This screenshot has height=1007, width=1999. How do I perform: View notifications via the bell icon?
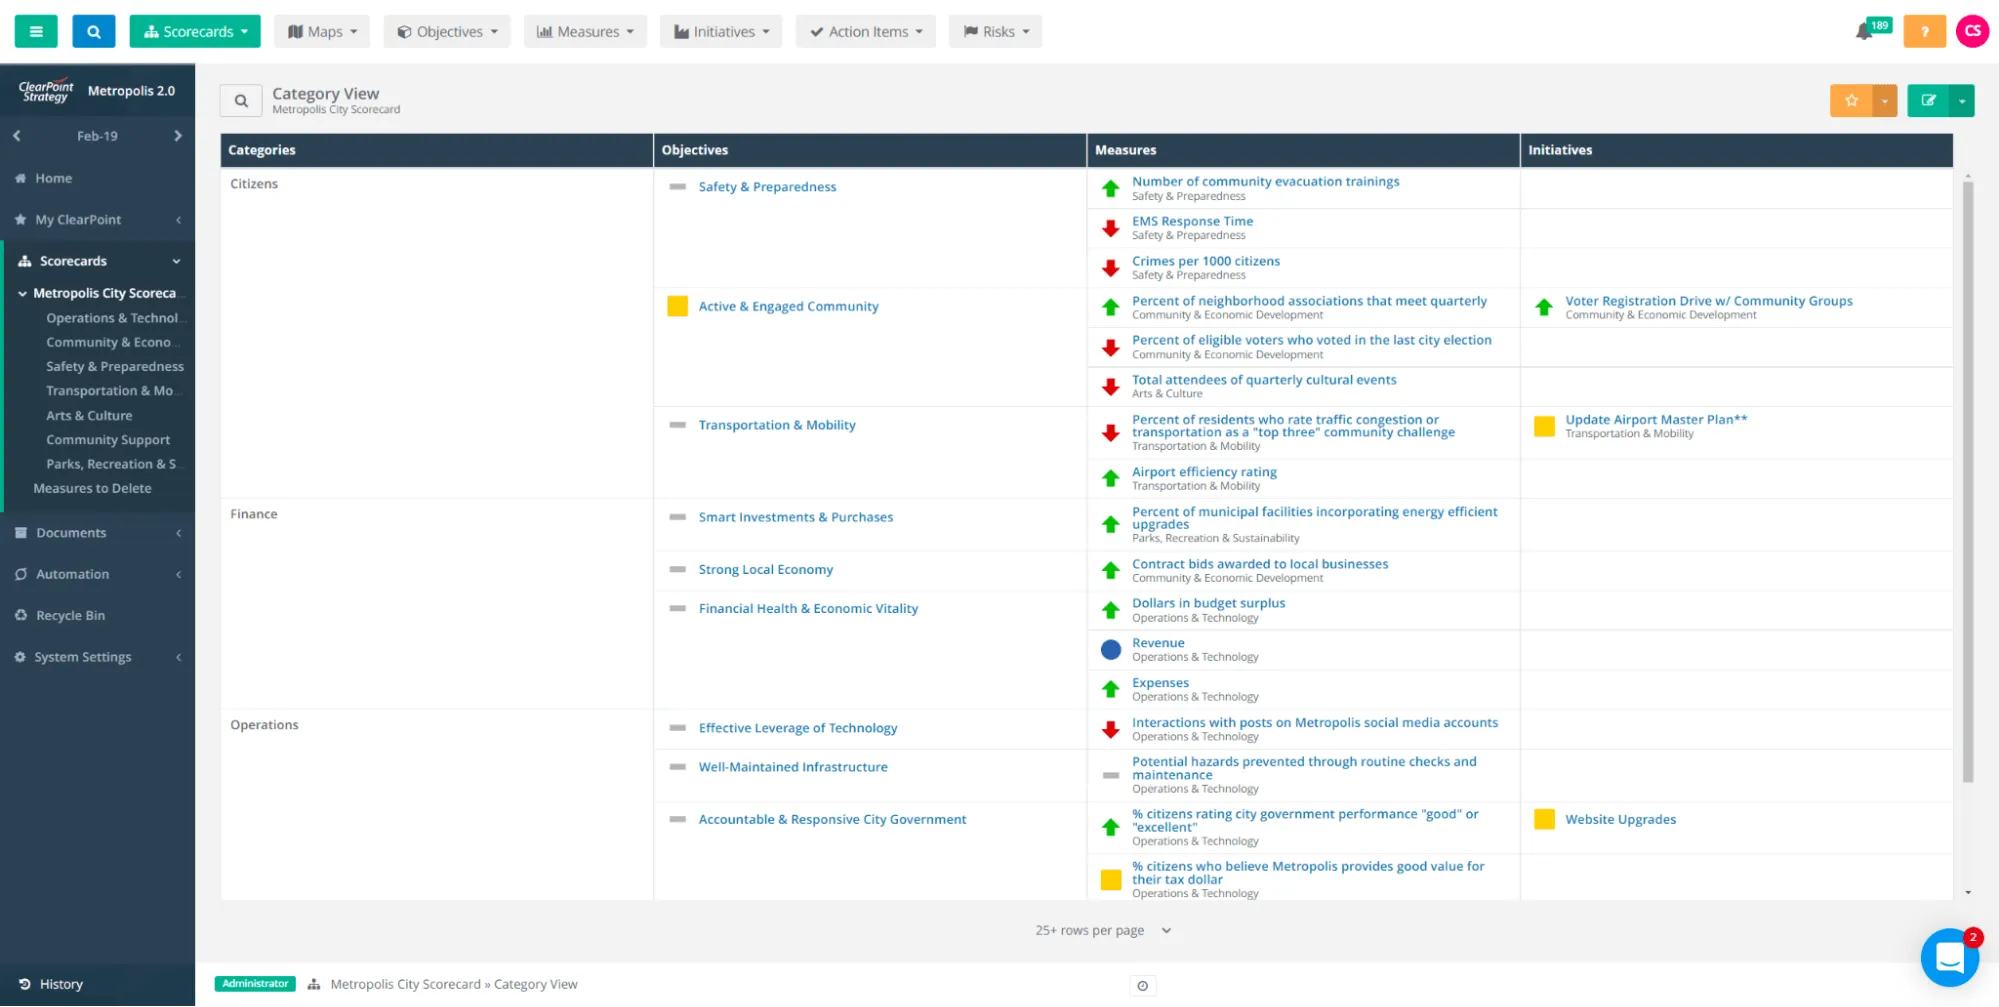1865,31
